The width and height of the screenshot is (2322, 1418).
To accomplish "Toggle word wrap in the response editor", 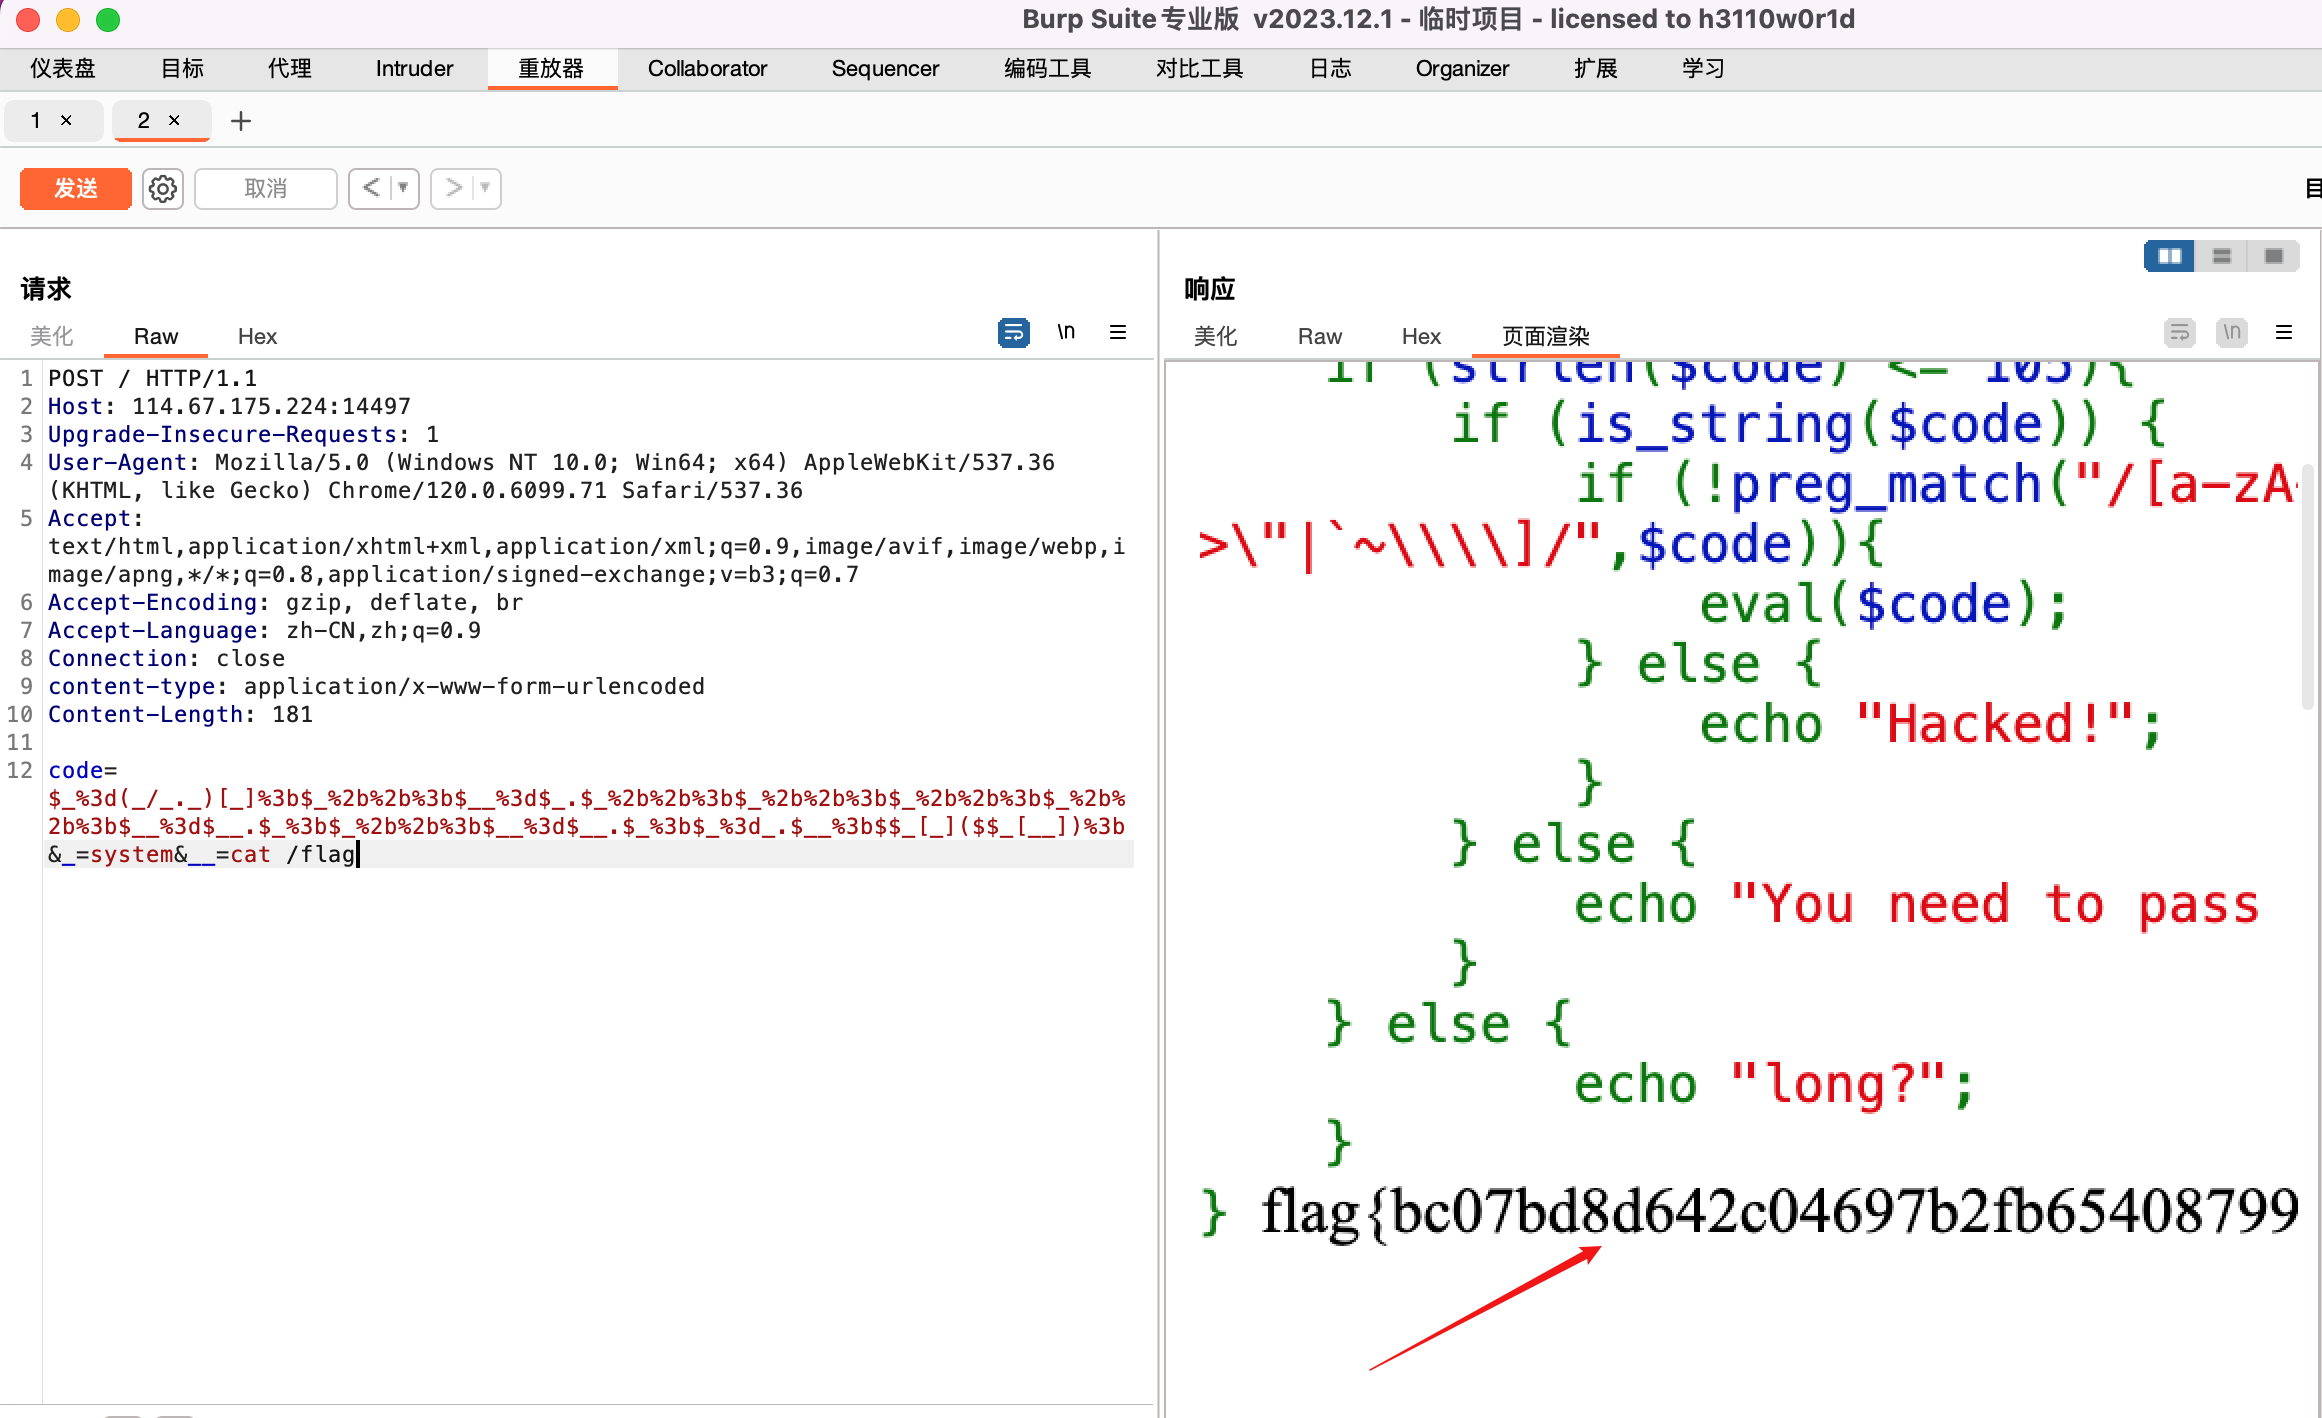I will tap(2178, 332).
